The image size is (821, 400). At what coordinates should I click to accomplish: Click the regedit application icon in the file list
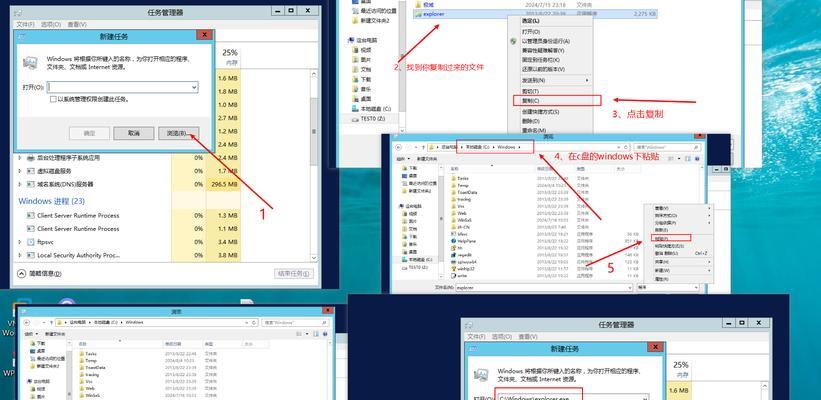pyautogui.click(x=453, y=254)
